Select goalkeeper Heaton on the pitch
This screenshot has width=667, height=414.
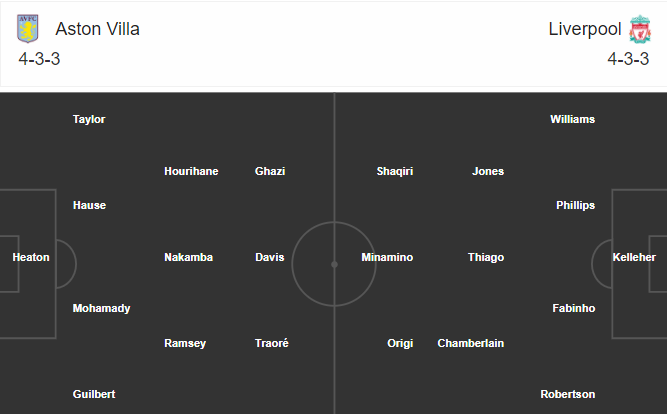(31, 257)
